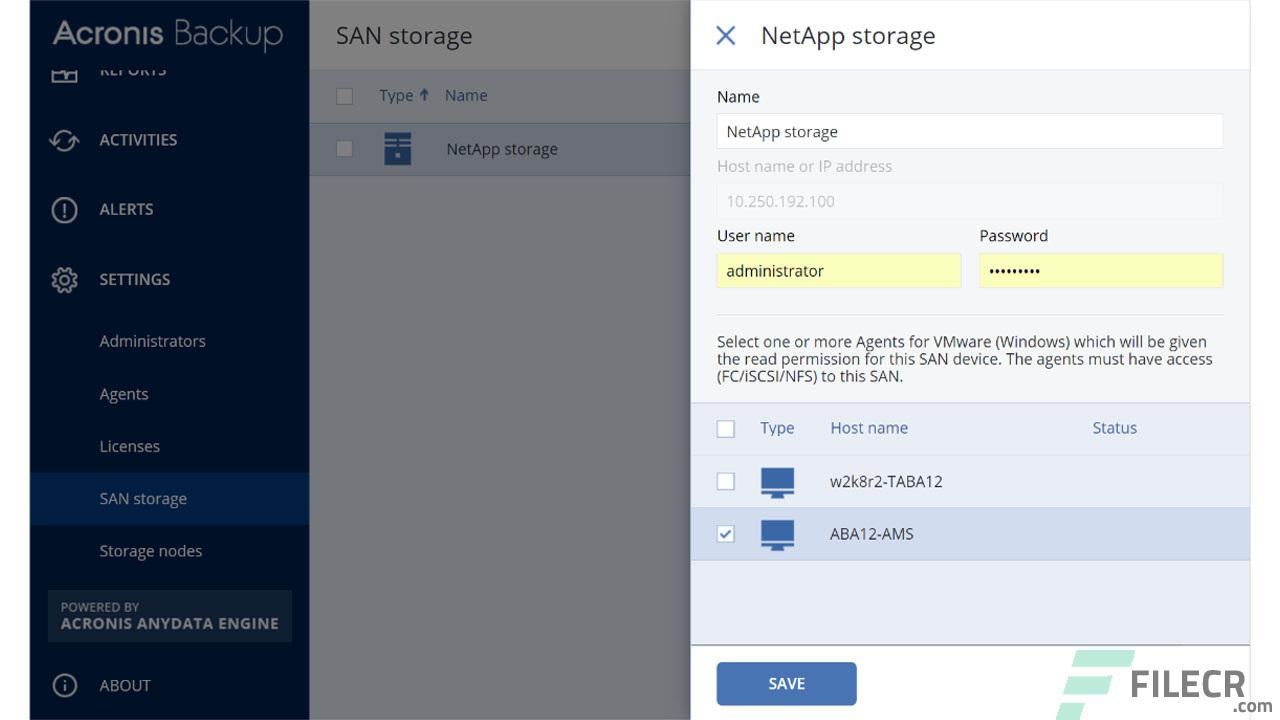
Task: Enable the w2k8r2-TABA12 agent checkbox
Action: tap(726, 482)
